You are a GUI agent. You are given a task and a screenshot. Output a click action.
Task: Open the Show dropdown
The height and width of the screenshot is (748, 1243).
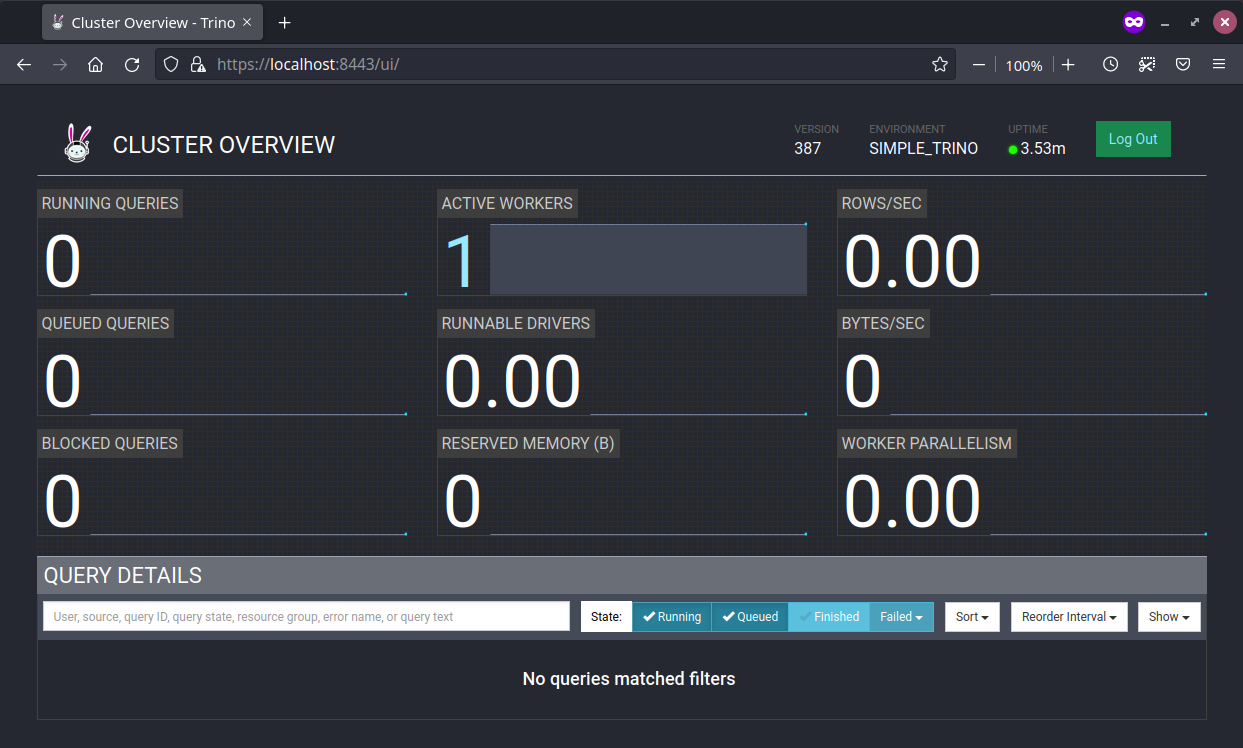pos(1168,616)
